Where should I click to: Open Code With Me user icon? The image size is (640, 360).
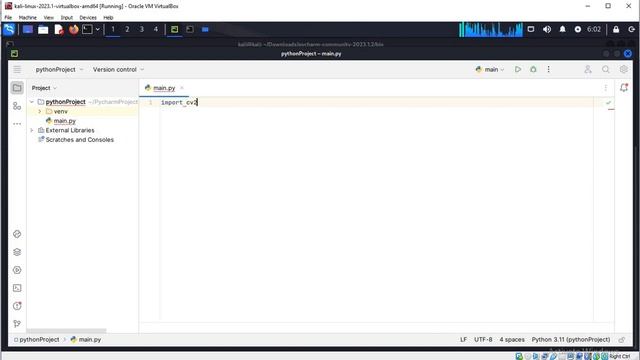588,69
